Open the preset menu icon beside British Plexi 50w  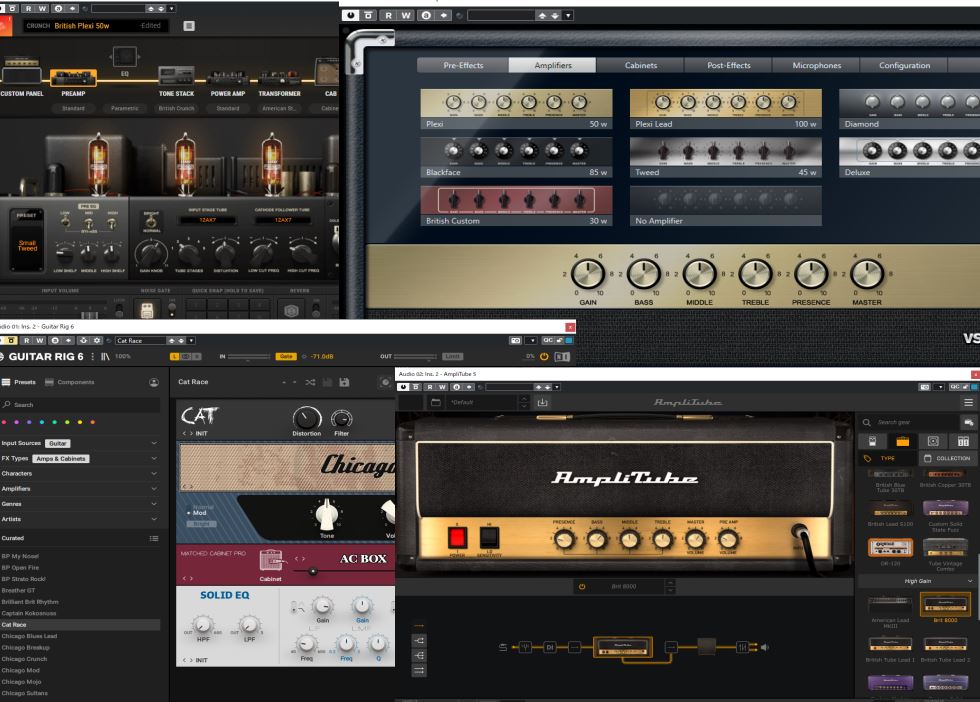pyautogui.click(x=189, y=26)
